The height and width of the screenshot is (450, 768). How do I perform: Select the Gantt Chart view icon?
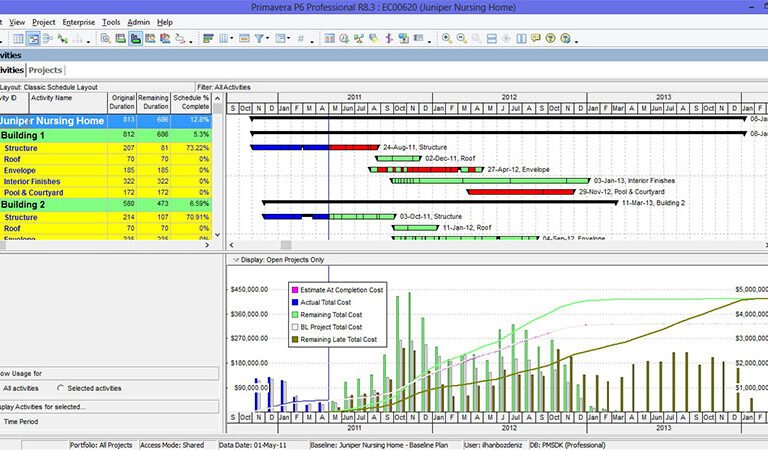[x=33, y=38]
